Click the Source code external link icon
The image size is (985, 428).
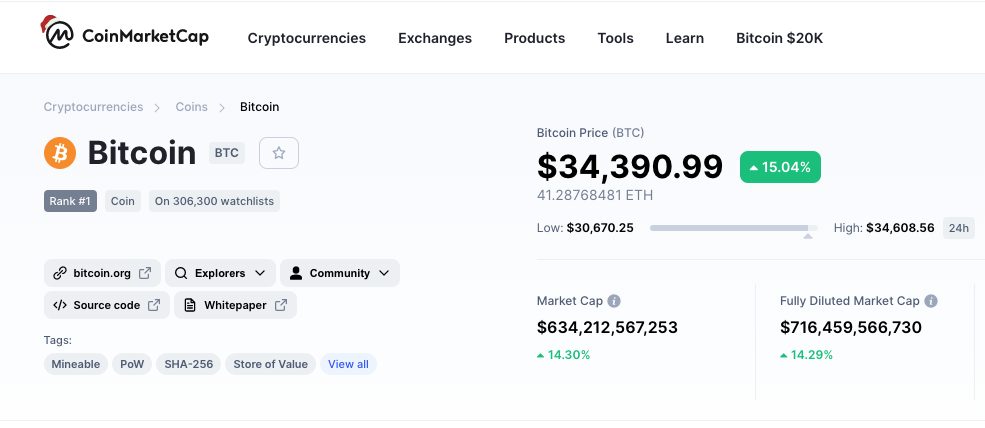154,305
